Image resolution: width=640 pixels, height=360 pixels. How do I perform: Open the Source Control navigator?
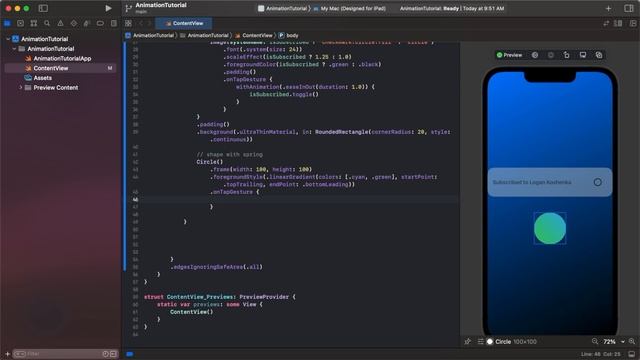point(20,23)
